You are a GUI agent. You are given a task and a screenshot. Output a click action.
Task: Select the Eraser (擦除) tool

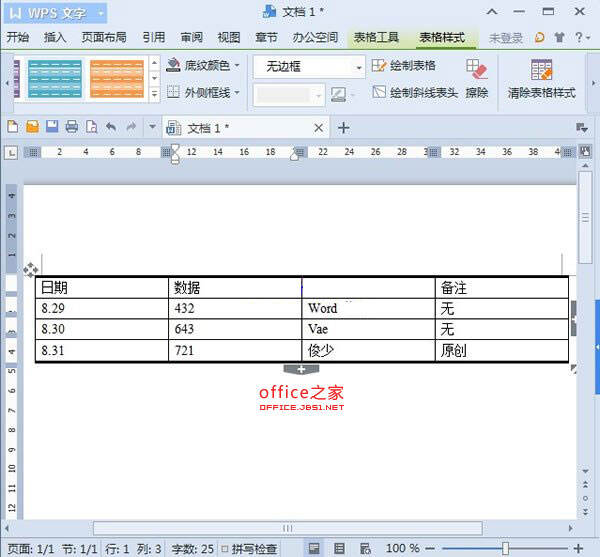(x=477, y=78)
